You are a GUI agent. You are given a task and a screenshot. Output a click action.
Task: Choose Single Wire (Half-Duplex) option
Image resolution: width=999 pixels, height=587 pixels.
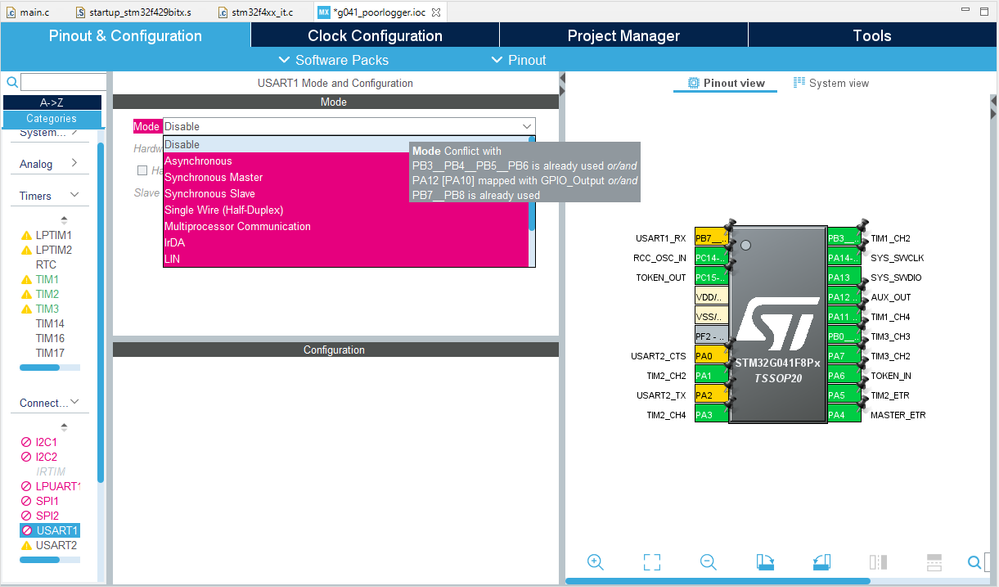click(346, 210)
